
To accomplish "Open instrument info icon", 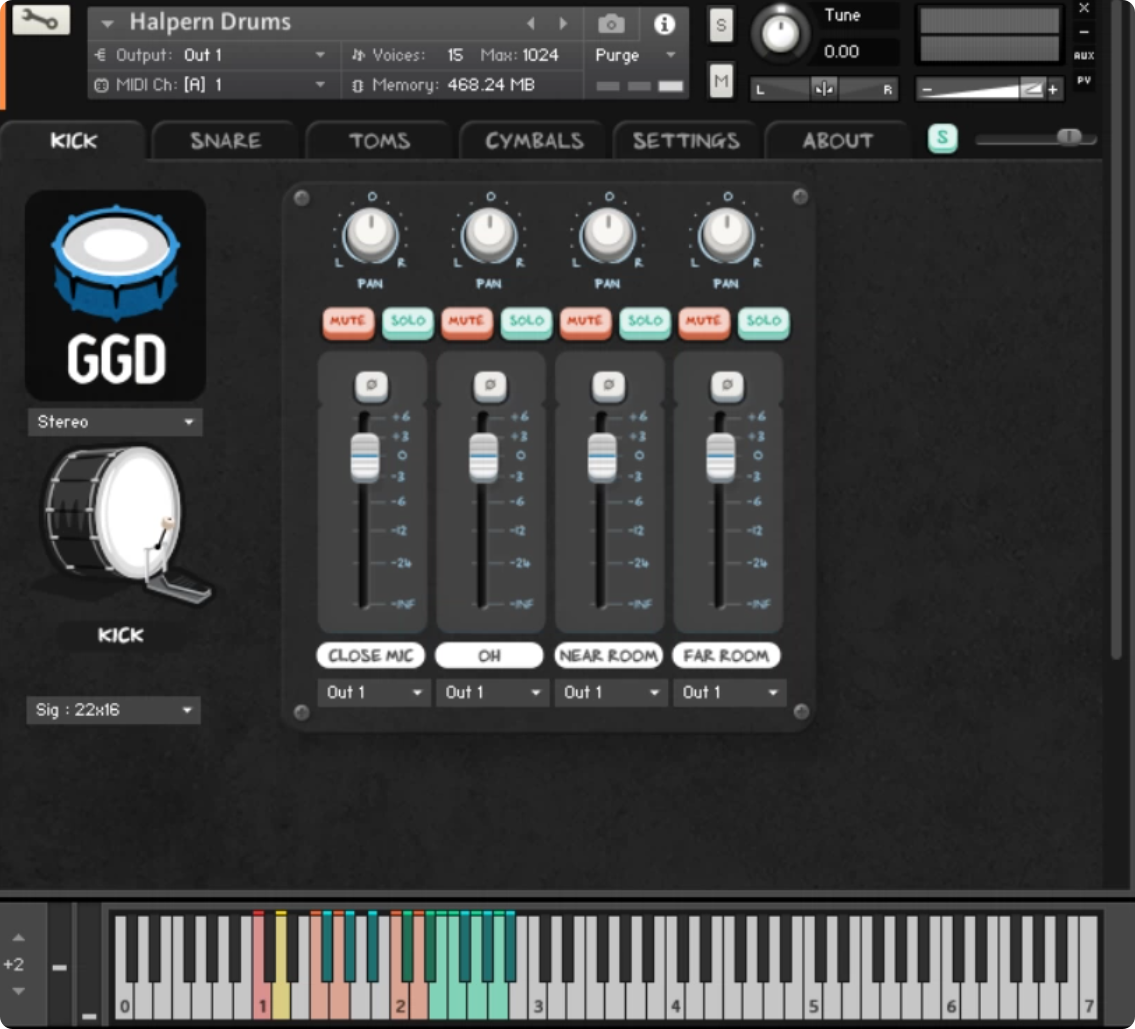I will [664, 24].
